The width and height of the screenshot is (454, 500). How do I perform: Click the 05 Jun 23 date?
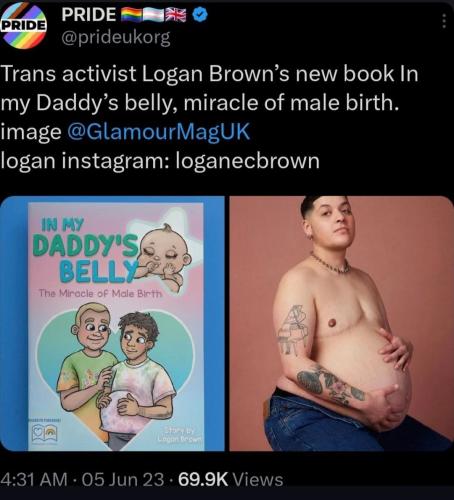pyautogui.click(x=123, y=480)
